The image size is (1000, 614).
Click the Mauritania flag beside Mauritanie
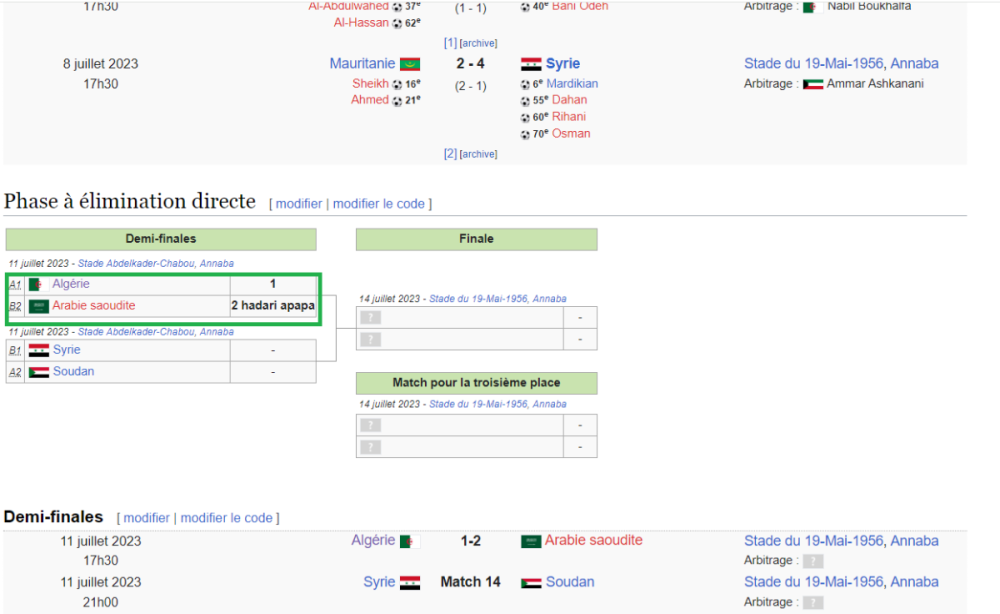coord(410,64)
